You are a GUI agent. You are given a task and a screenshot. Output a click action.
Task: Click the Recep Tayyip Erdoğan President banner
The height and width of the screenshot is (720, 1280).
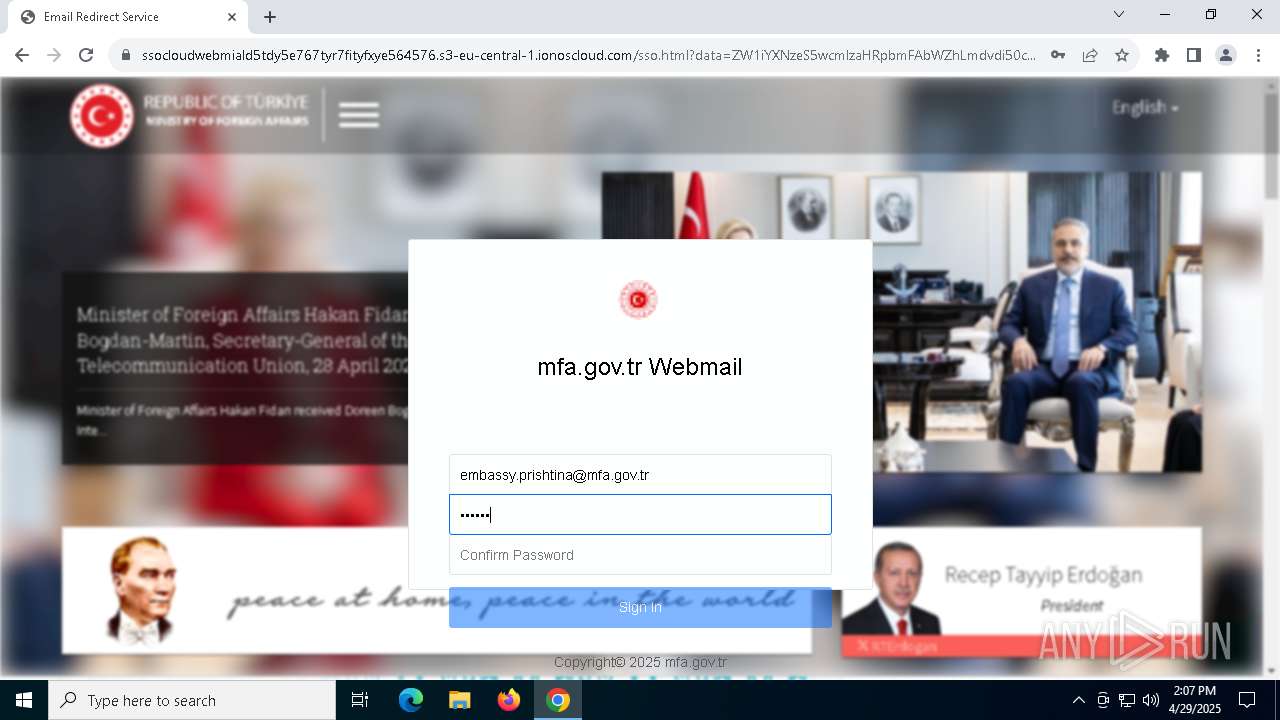(x=1021, y=591)
